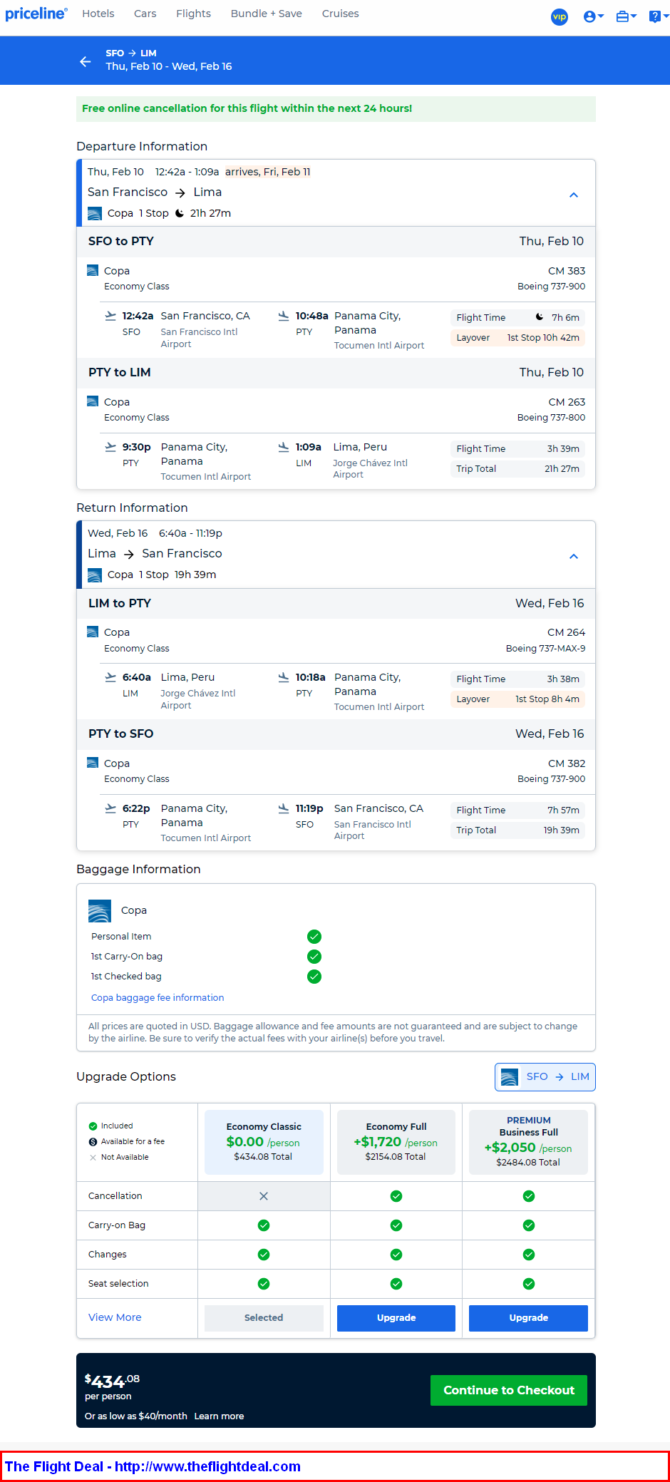The height and width of the screenshot is (1482, 670).
Task: Click the Copa logo in departure summary
Action: (x=95, y=213)
